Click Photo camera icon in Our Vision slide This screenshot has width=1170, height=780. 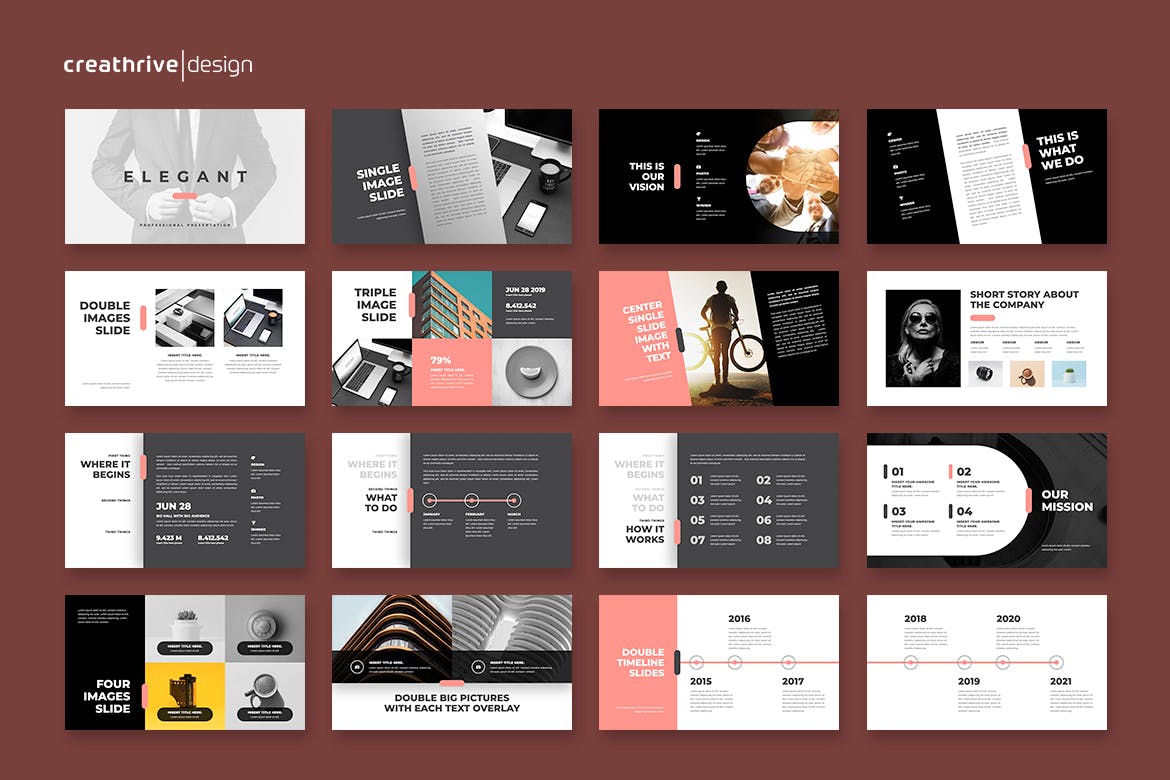pos(700,168)
